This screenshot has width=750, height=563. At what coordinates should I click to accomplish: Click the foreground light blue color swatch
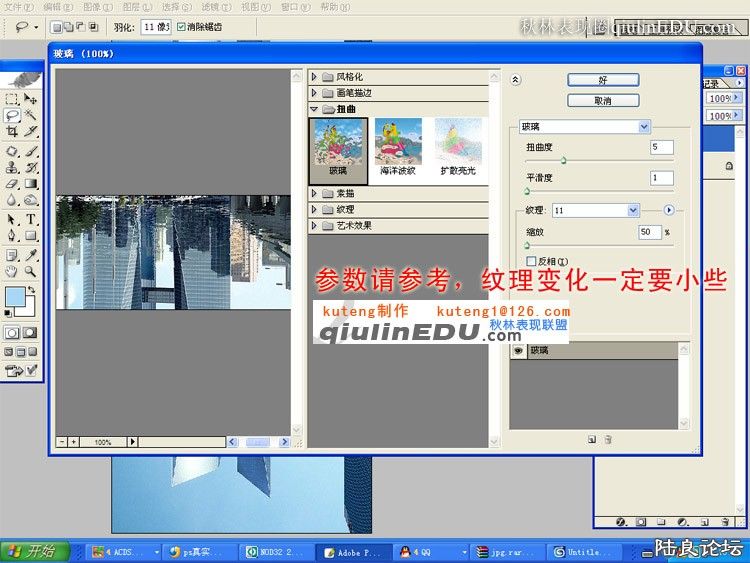[x=15, y=296]
